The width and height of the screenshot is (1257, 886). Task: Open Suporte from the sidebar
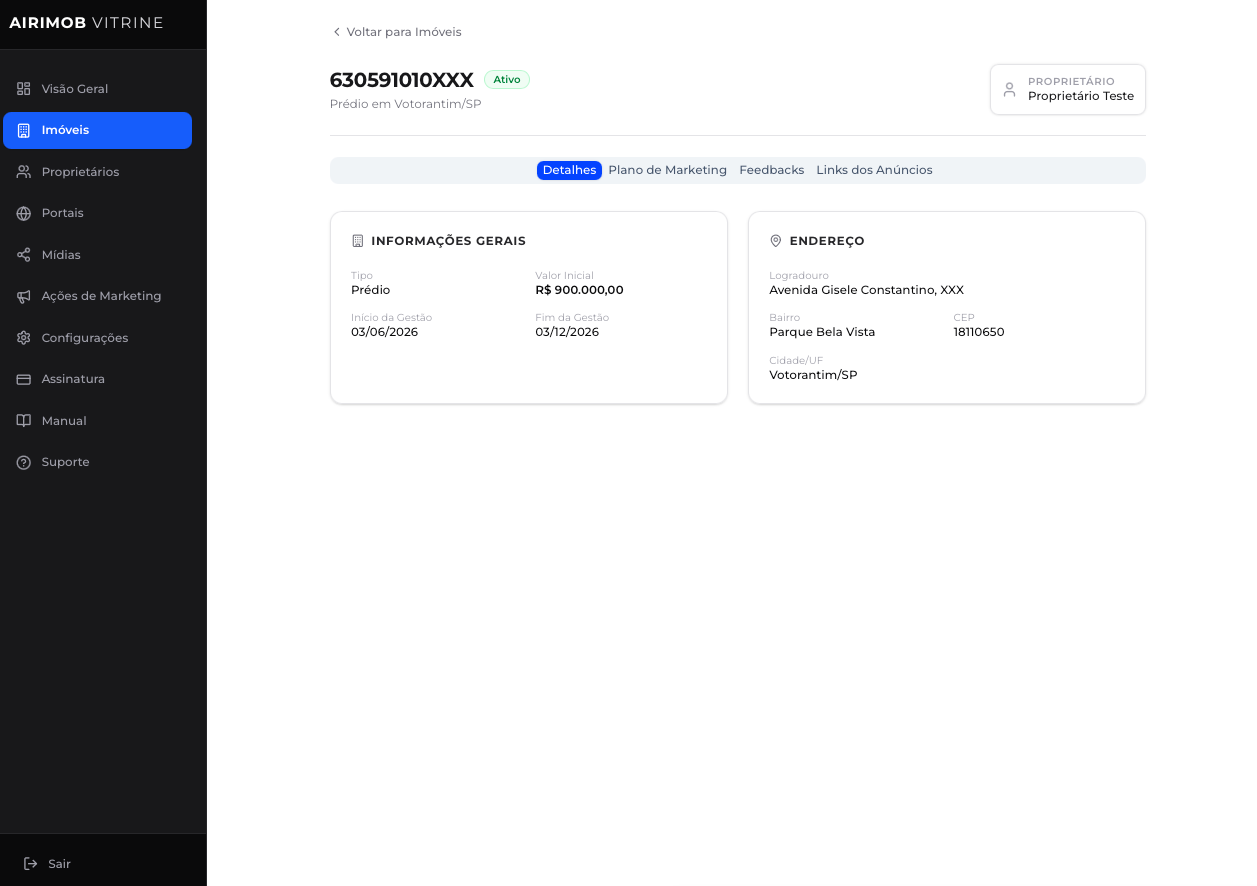tap(97, 462)
